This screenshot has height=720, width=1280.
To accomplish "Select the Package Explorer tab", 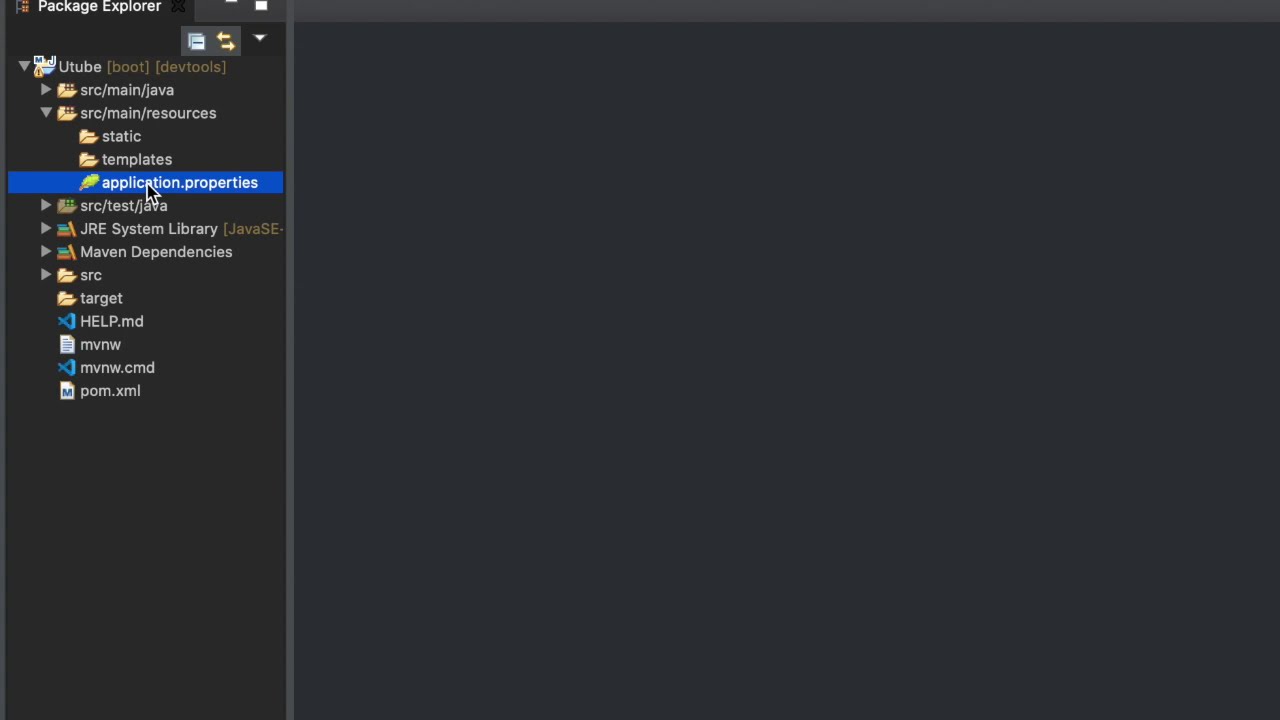I will (x=99, y=7).
